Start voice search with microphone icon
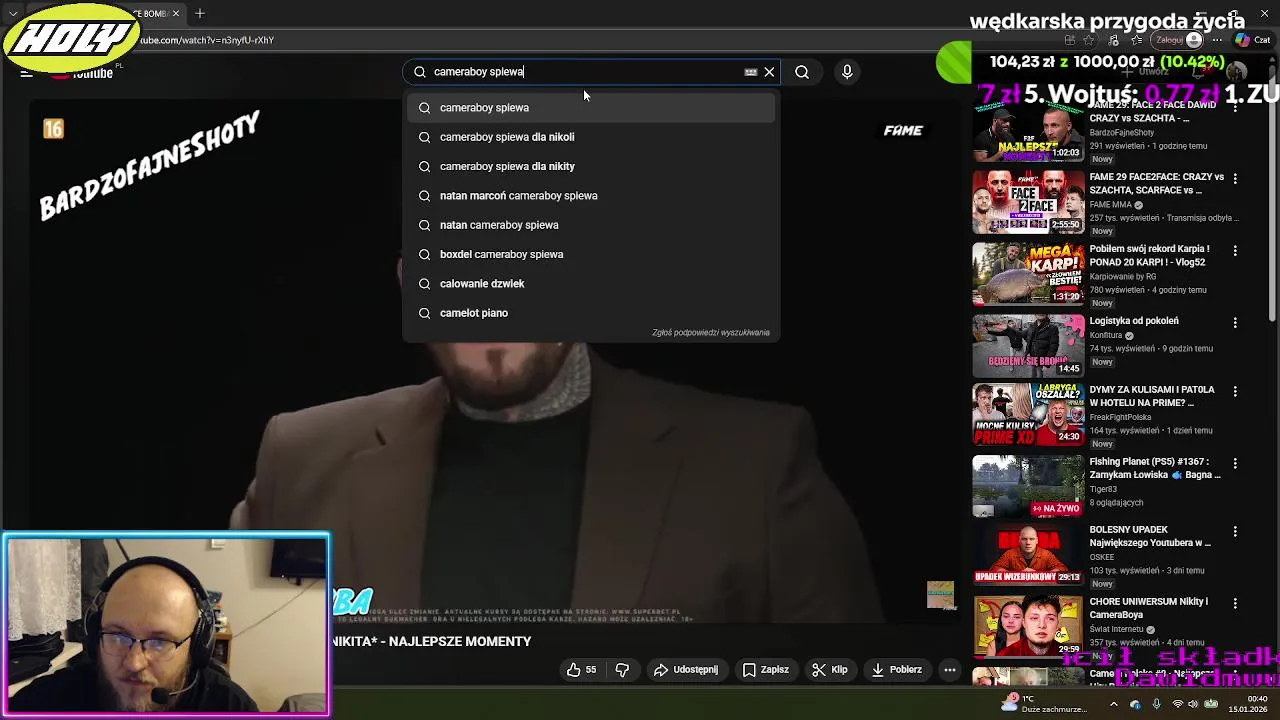 [x=847, y=72]
